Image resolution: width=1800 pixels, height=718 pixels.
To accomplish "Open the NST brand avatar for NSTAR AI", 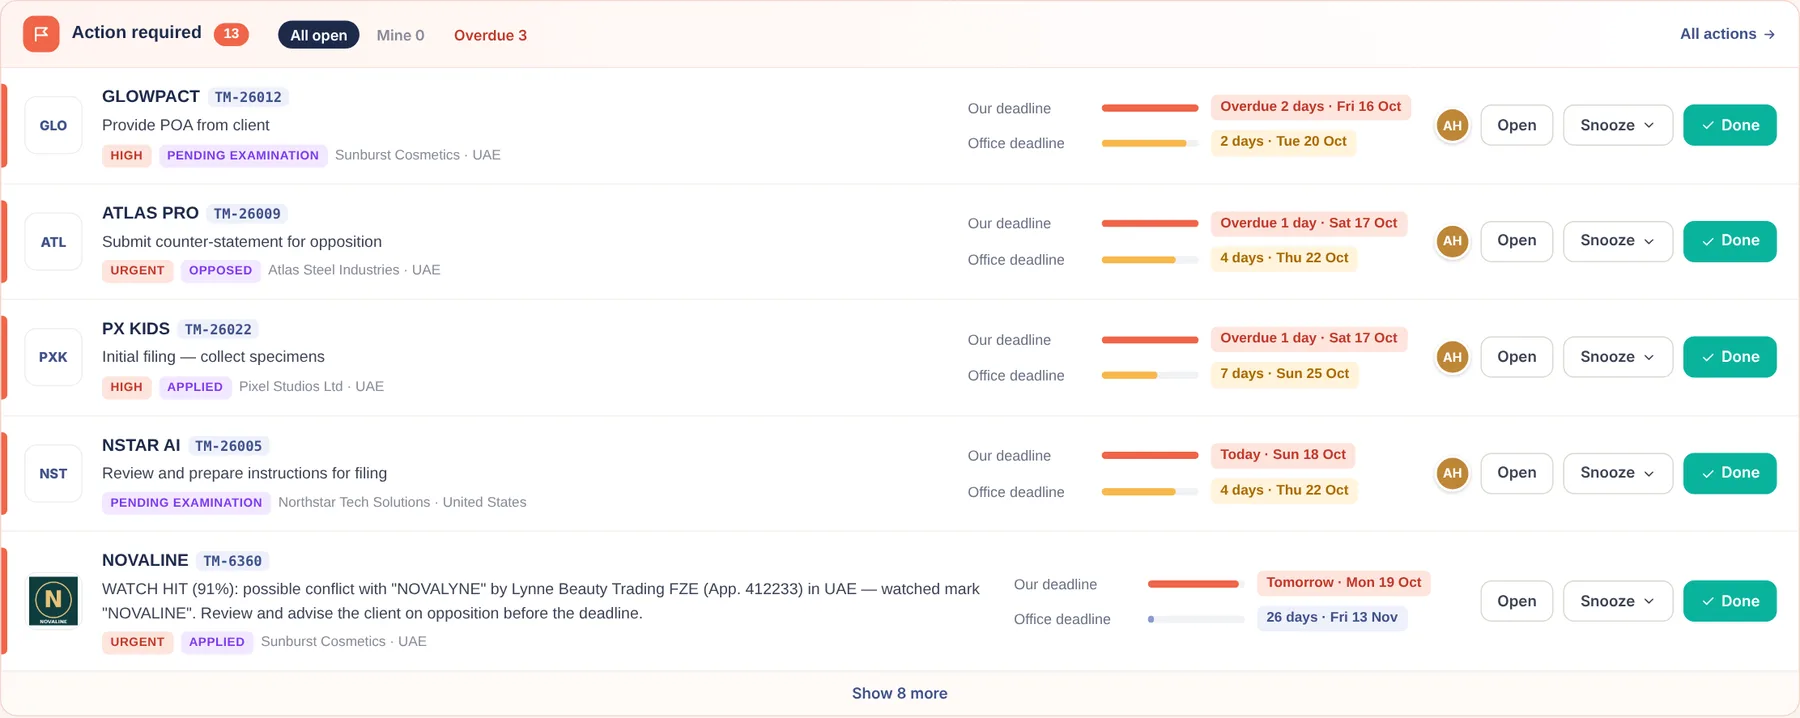I will pos(53,473).
